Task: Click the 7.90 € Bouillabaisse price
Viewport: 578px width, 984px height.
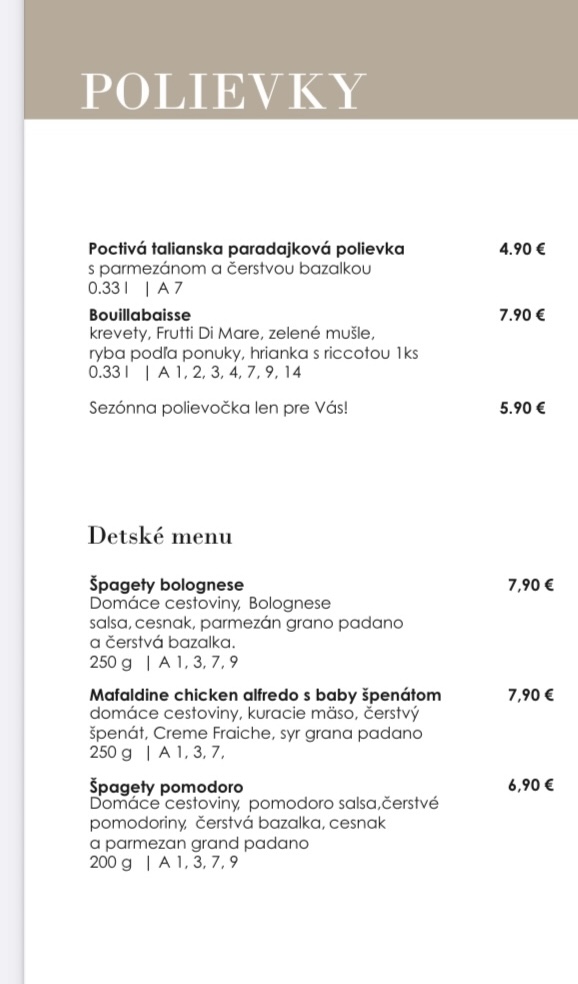Action: click(x=522, y=315)
